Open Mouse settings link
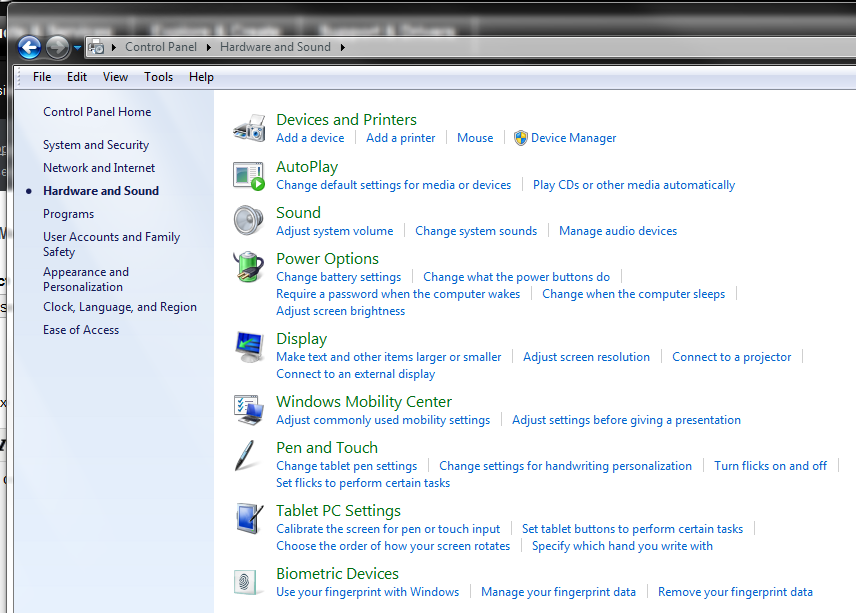 tap(475, 138)
